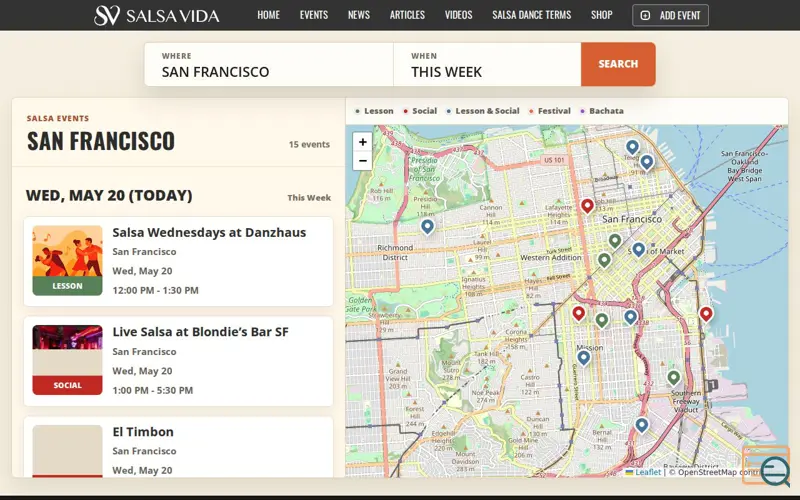Open the Leaflet attribution link
Image resolution: width=800 pixels, height=500 pixels.
click(x=648, y=472)
